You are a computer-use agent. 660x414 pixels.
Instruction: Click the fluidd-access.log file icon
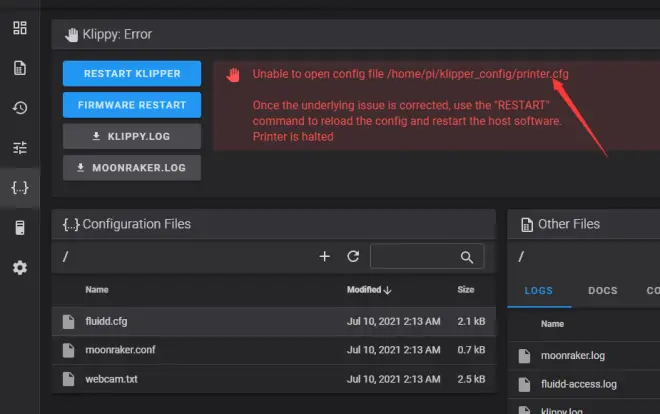click(524, 385)
